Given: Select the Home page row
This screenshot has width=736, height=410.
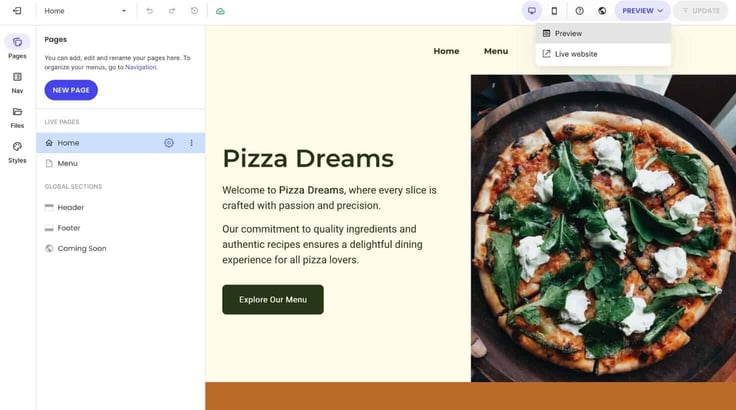Looking at the screenshot, I should click(121, 143).
